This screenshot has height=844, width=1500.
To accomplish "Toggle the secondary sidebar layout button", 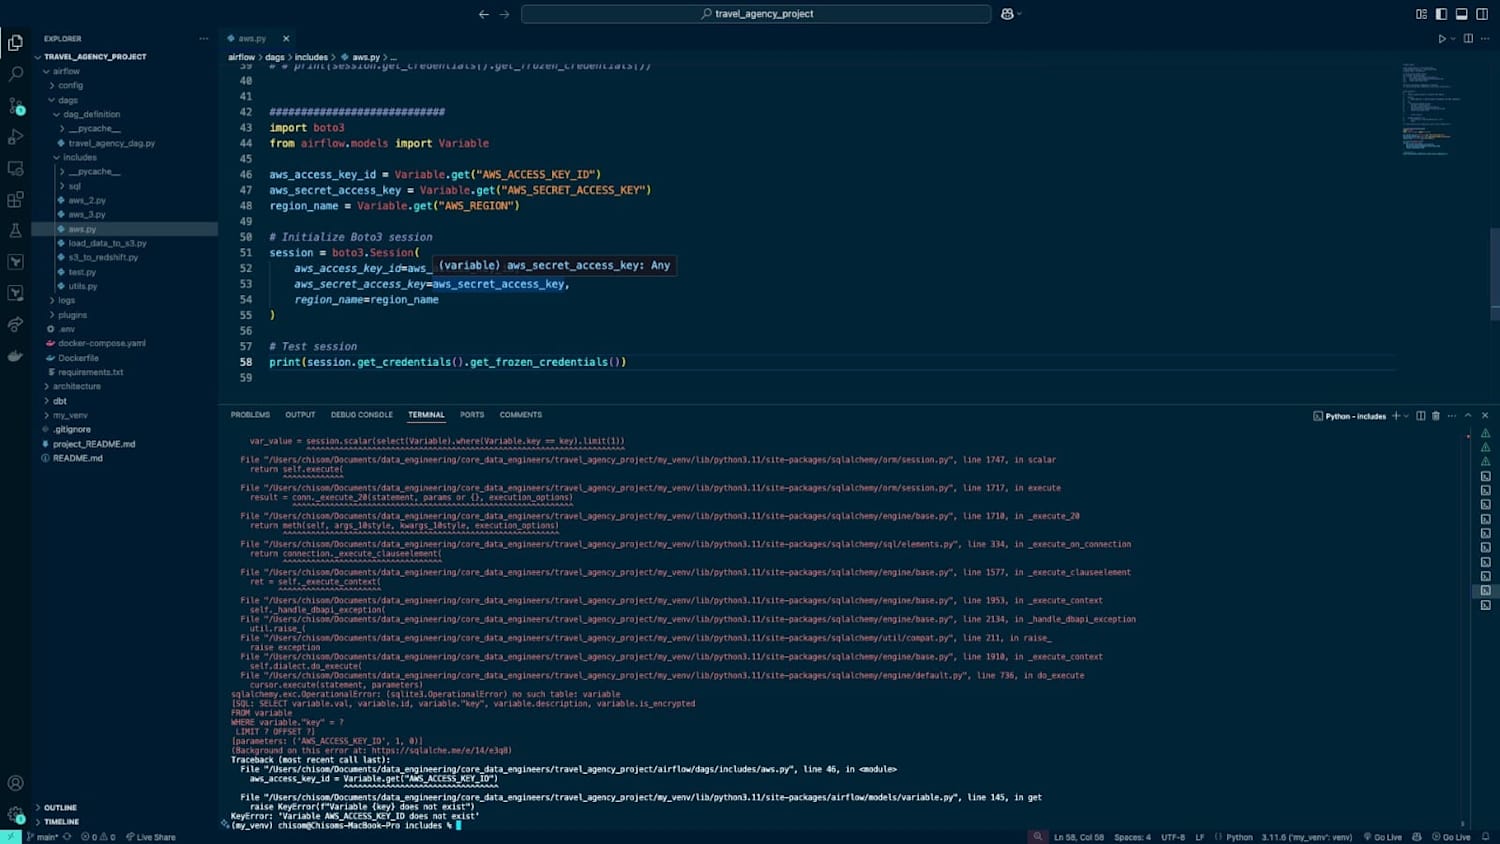I will click(x=1482, y=14).
